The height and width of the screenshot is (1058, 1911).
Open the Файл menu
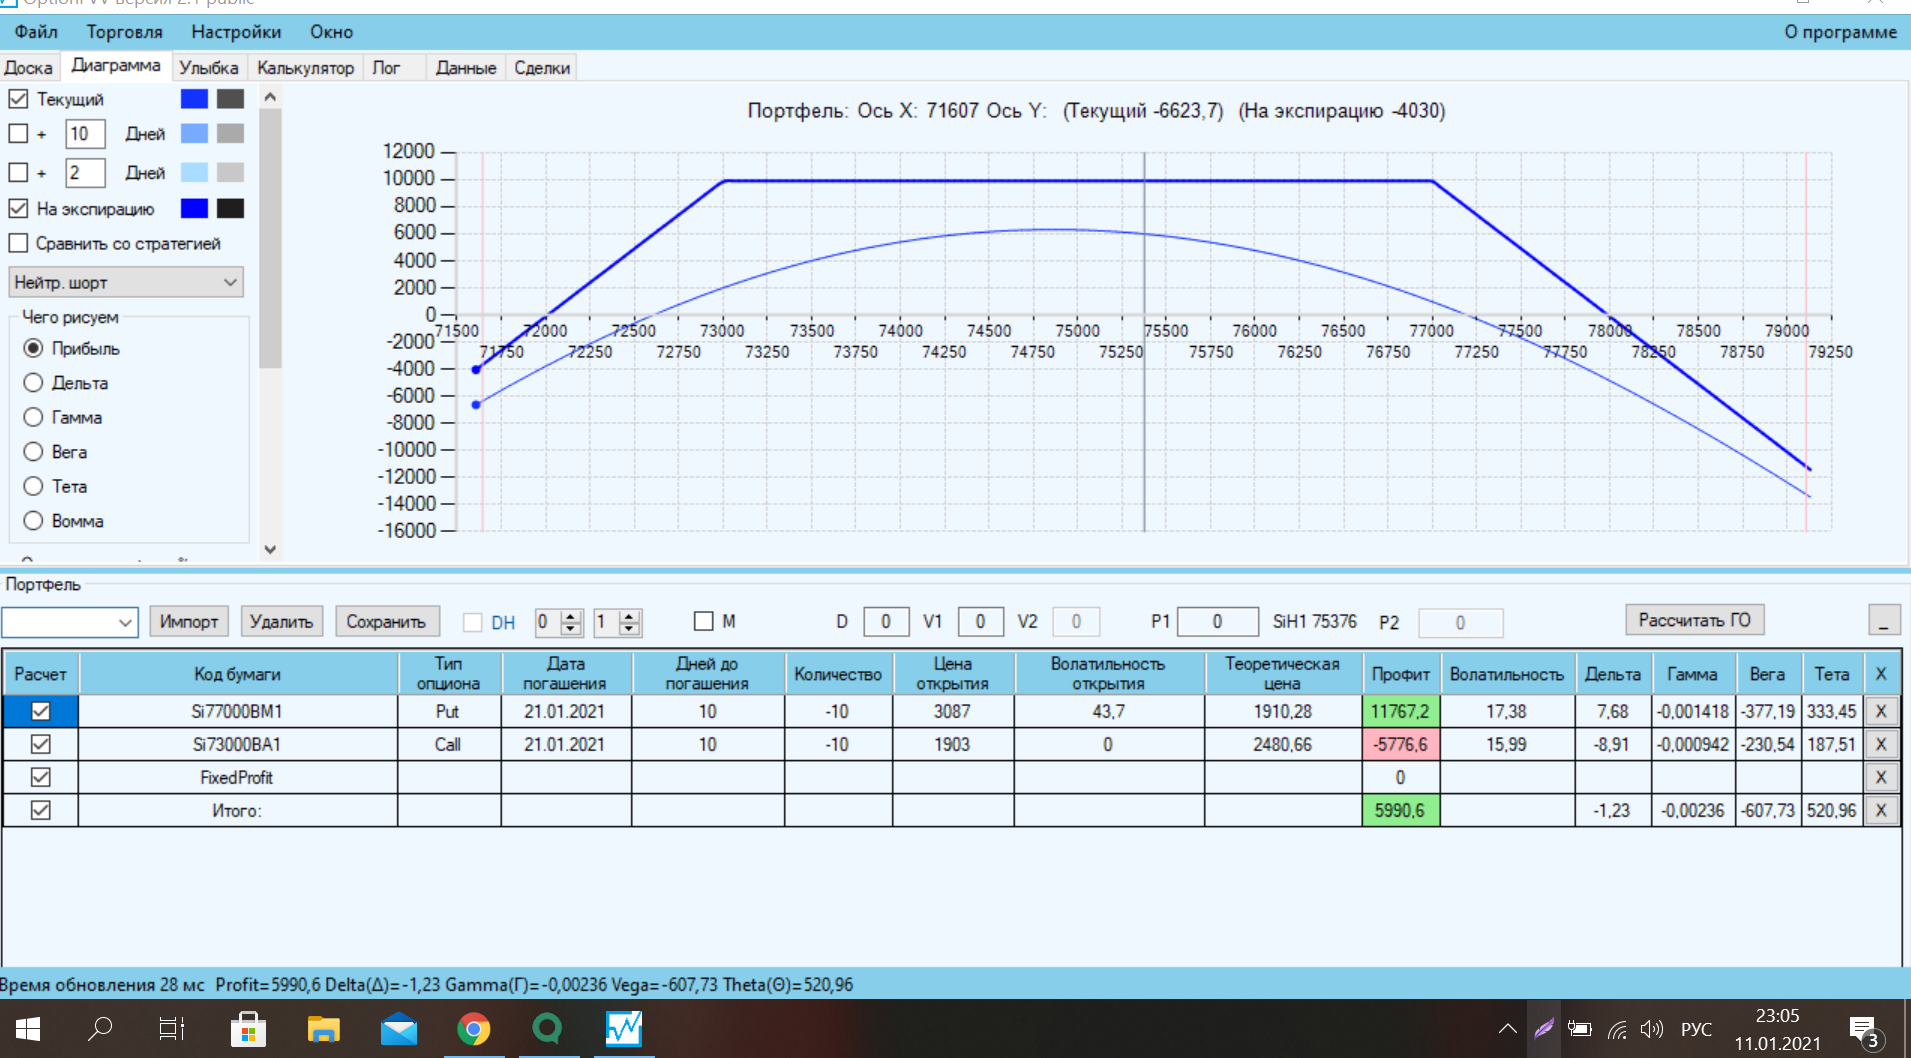pos(36,32)
